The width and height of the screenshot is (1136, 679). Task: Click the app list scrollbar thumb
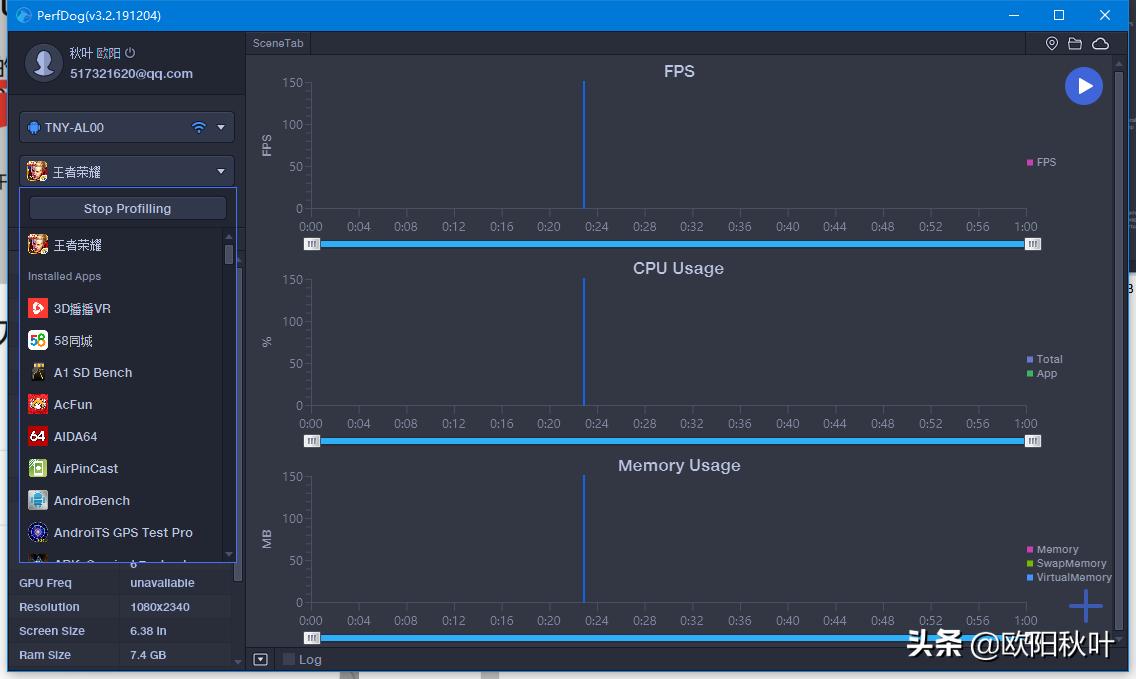pyautogui.click(x=229, y=255)
